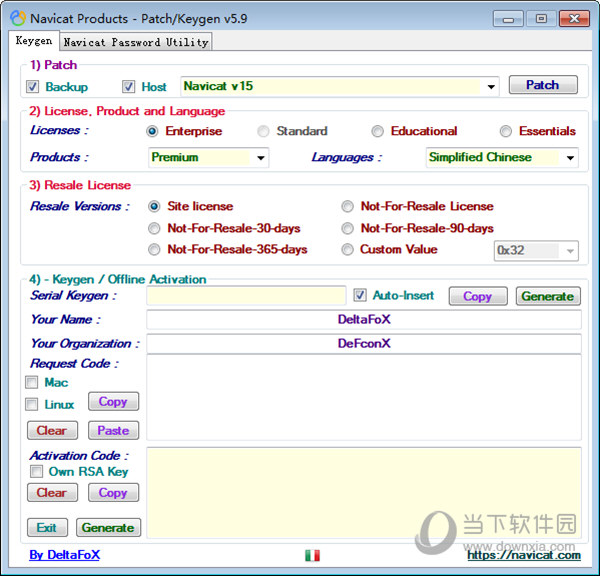Maximize the Patch/Keygen window
Viewport: 600px width, 576px height.
click(x=541, y=18)
